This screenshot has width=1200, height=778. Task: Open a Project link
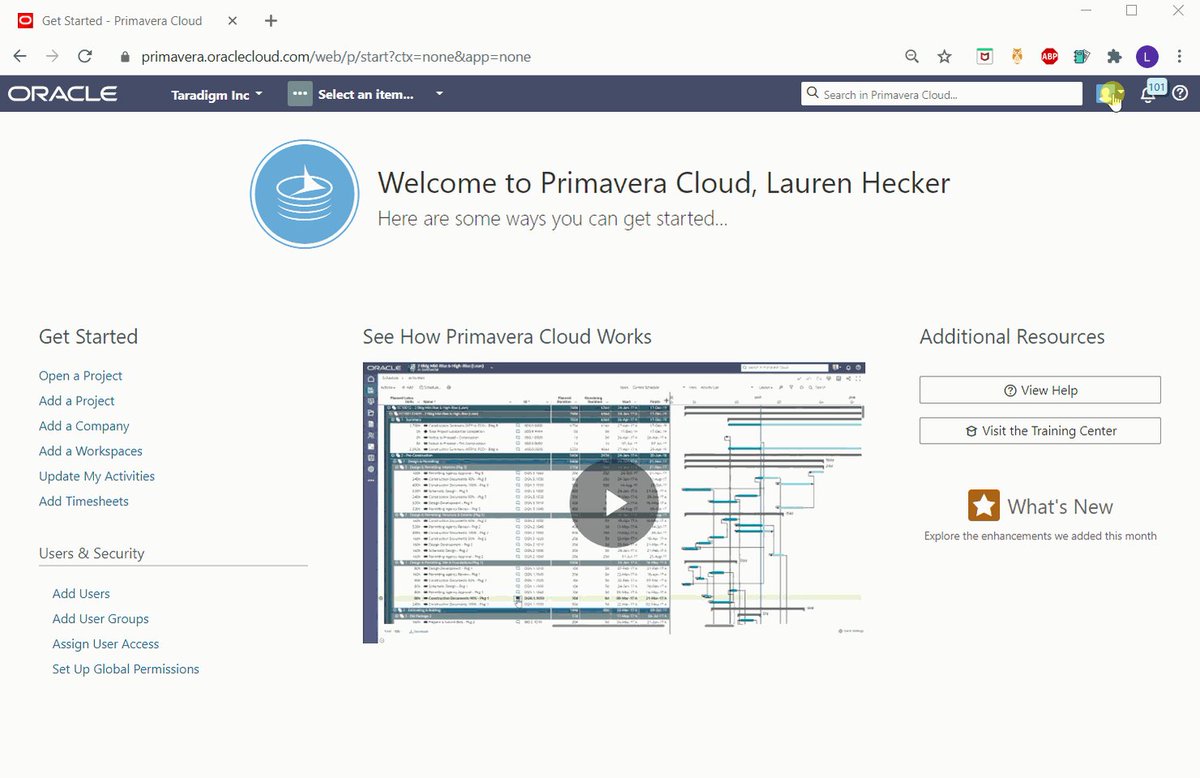tap(80, 376)
